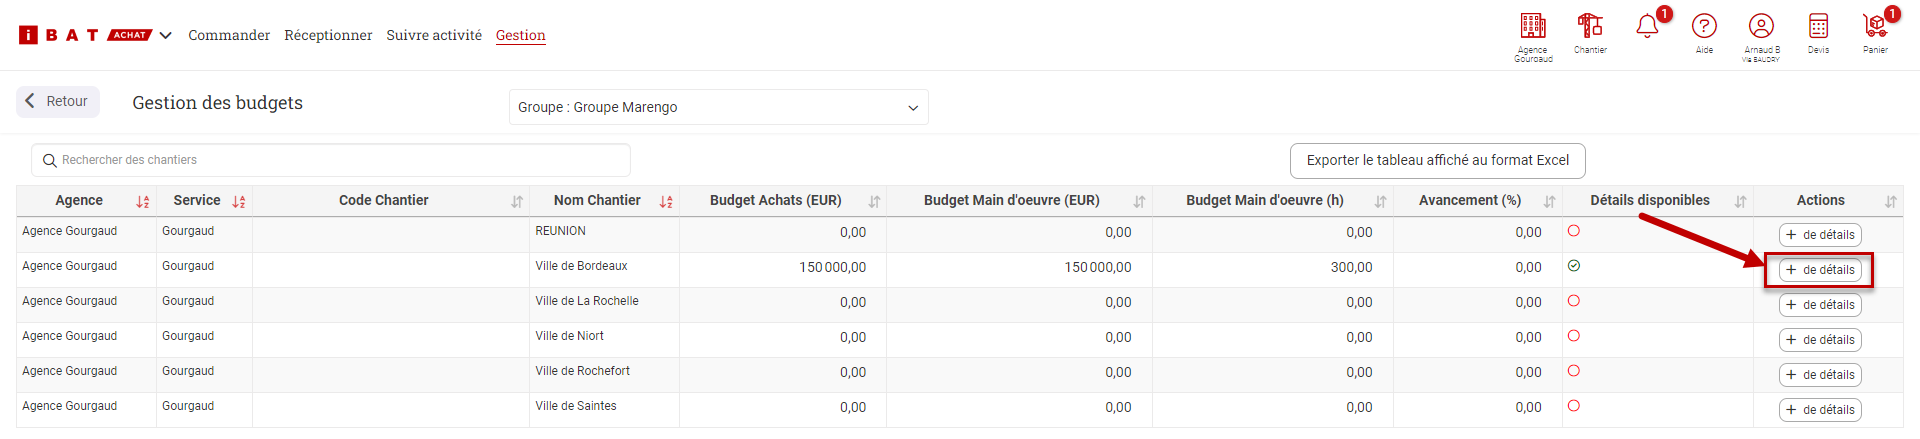Open the Devis calculator icon
Viewport: 1920px width, 439px height.
[1818, 27]
